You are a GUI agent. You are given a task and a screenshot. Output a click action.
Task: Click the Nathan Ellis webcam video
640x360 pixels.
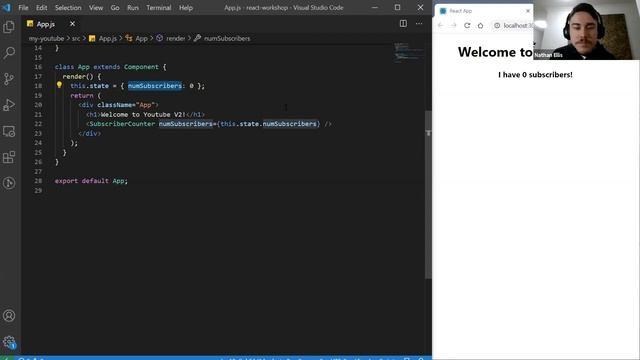coord(586,30)
